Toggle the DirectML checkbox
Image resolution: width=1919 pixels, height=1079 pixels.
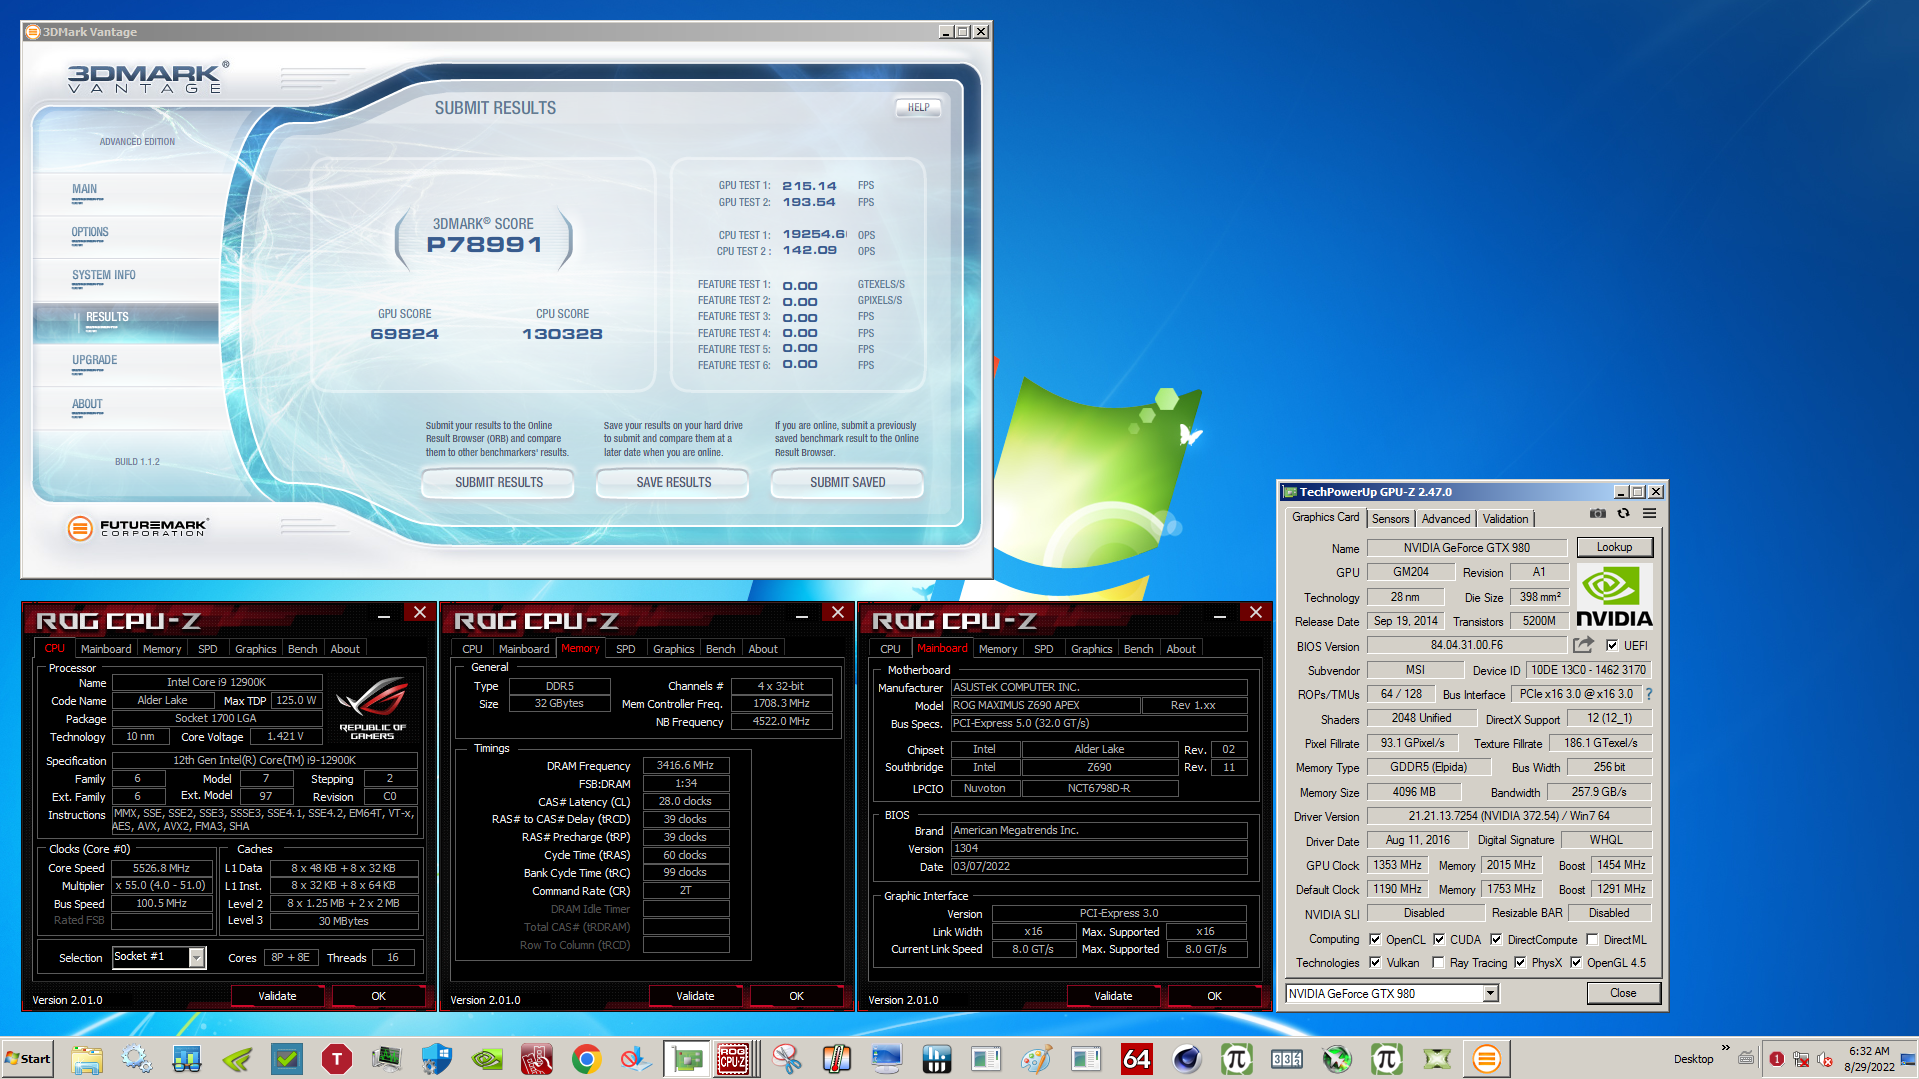(1592, 939)
